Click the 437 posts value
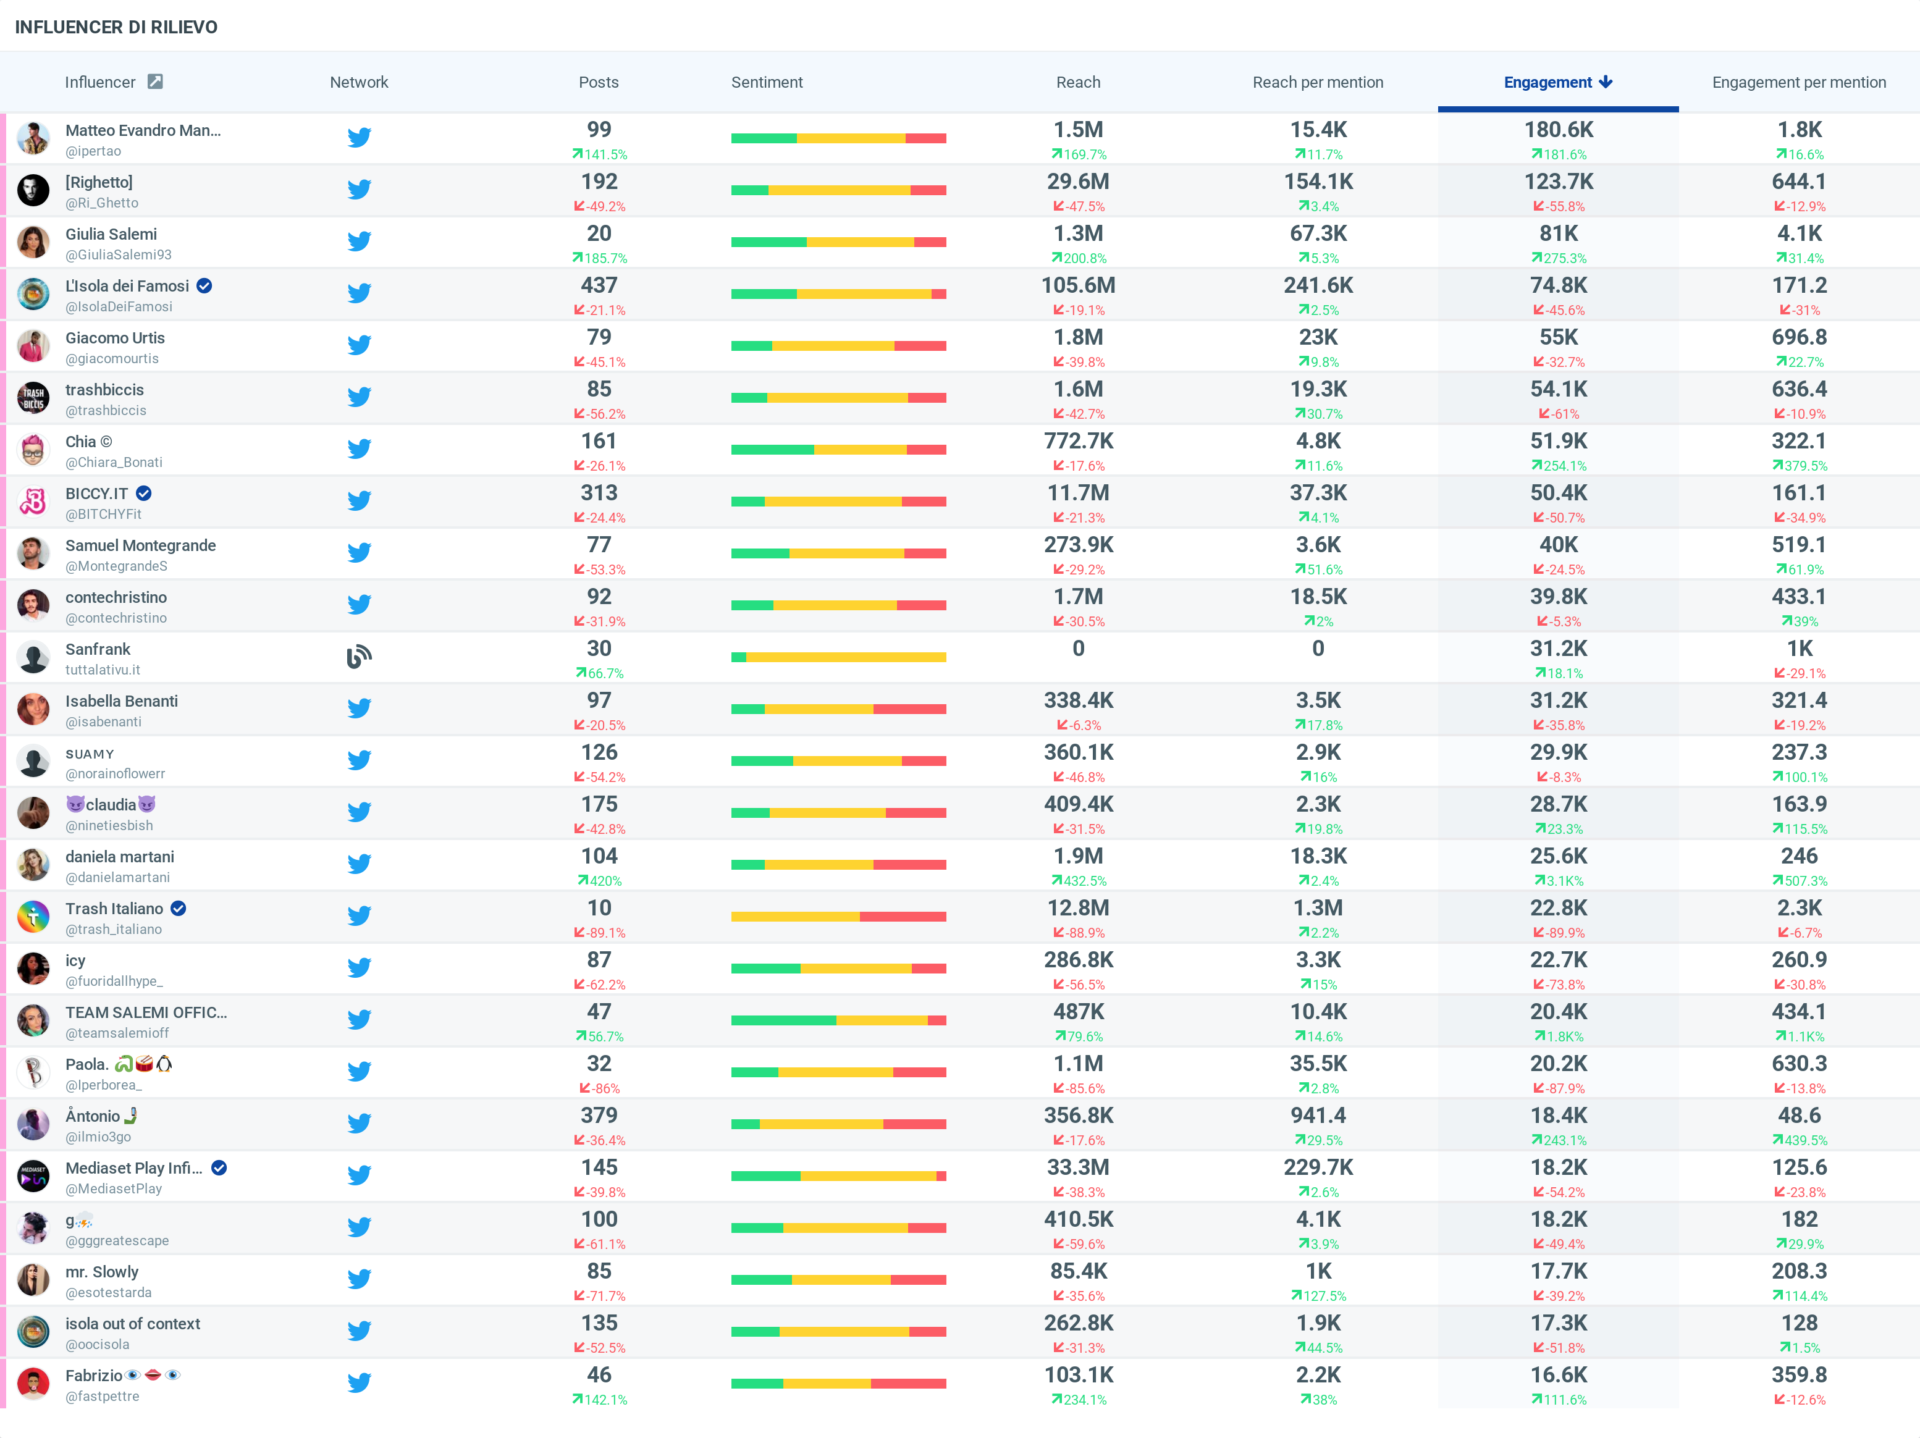 tap(599, 286)
